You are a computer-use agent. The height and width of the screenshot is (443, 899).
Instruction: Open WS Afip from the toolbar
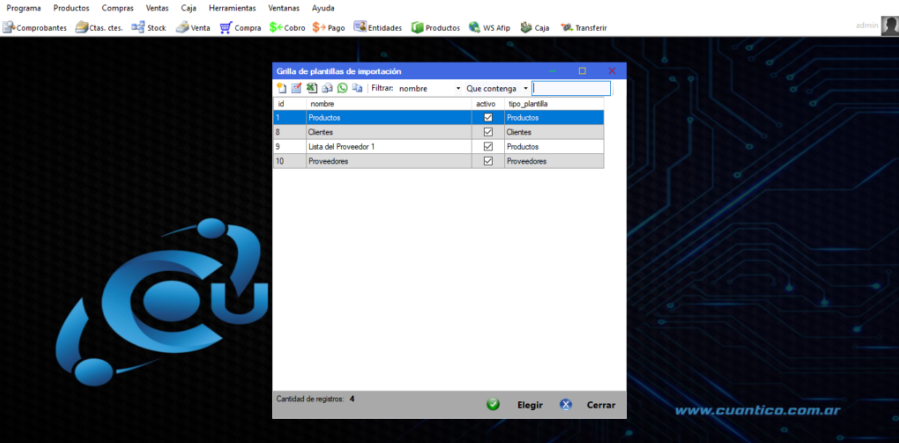[x=489, y=28]
